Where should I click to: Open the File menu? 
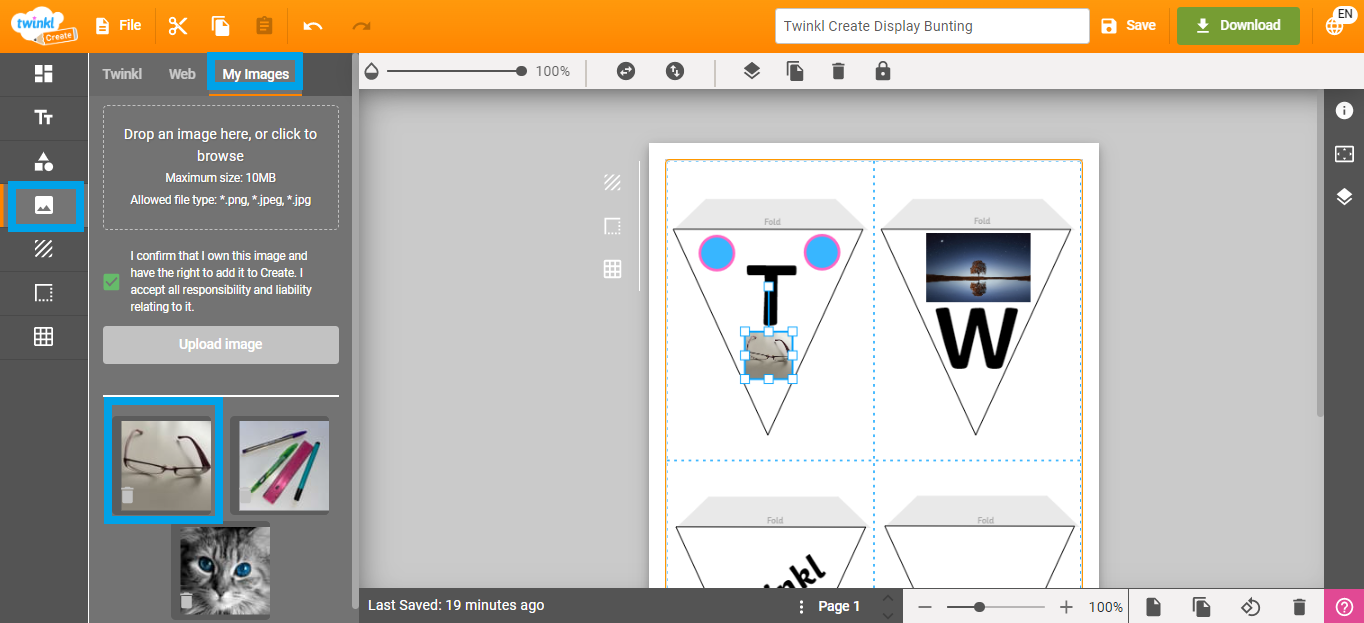118,26
